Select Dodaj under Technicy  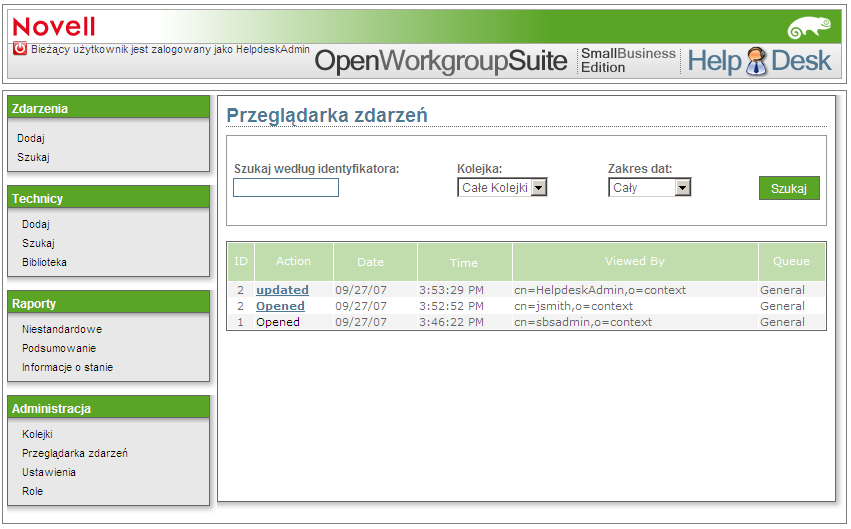(x=36, y=224)
